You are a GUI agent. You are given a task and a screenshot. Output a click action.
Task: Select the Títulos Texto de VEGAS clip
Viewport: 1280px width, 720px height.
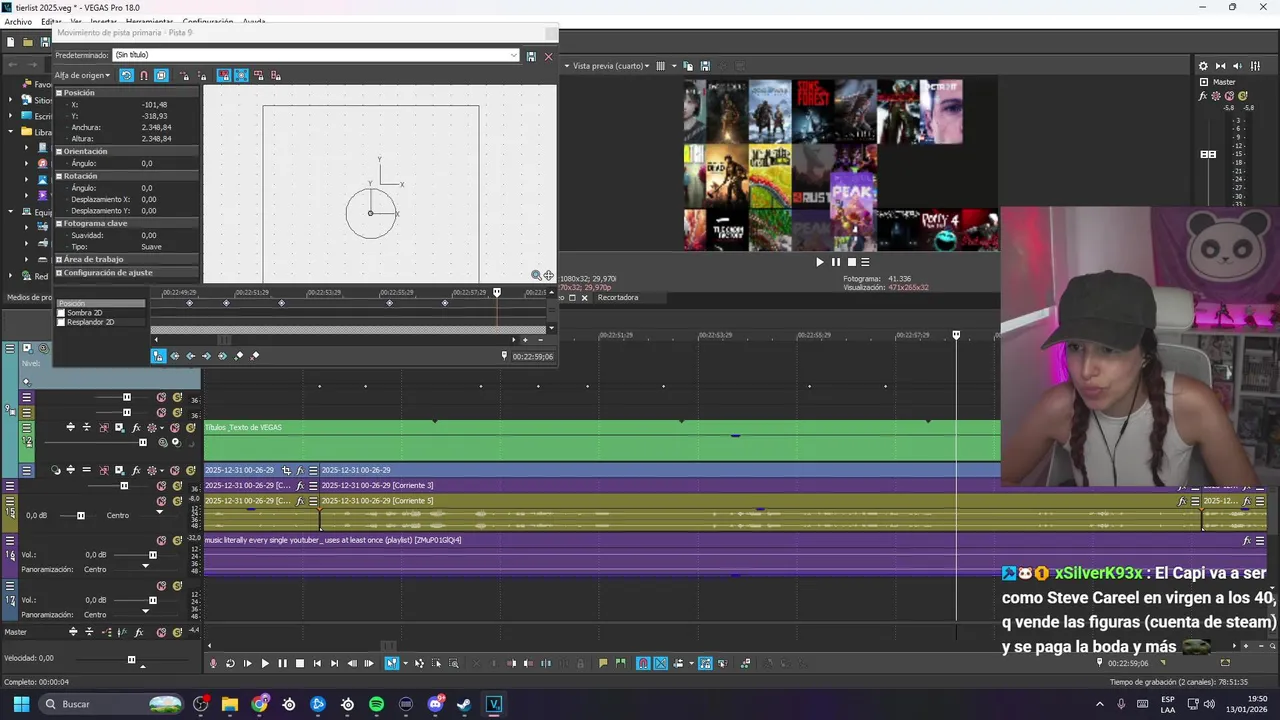(x=601, y=441)
